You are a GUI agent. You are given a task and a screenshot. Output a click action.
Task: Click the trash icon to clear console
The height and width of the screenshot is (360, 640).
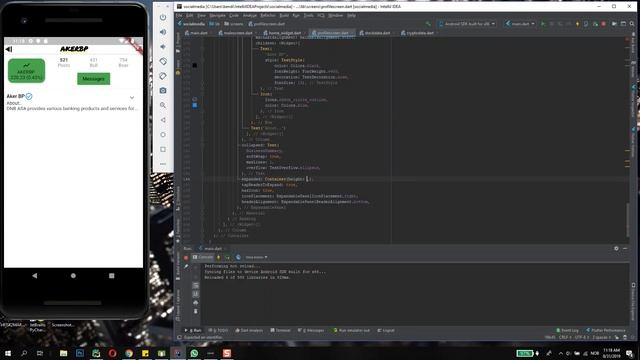click(x=196, y=311)
